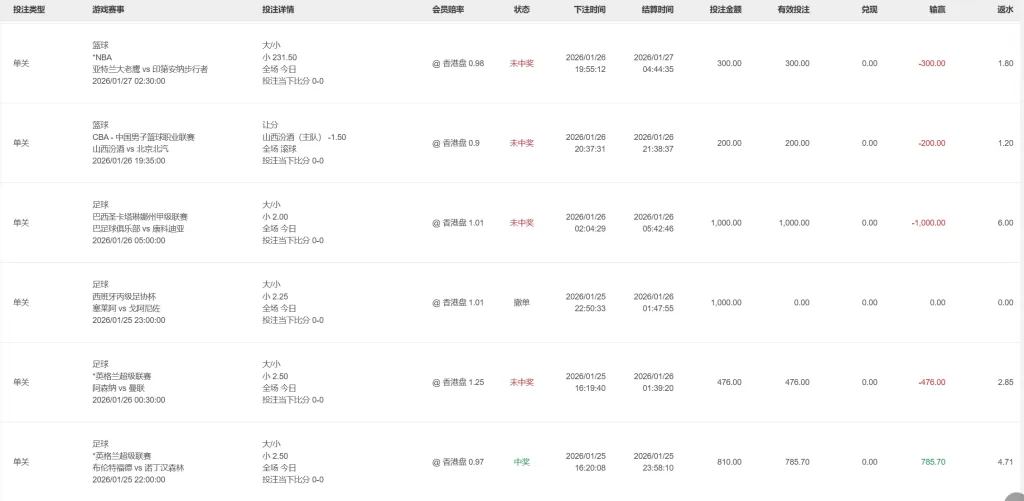Sort by 下注时间 column header

590,9
